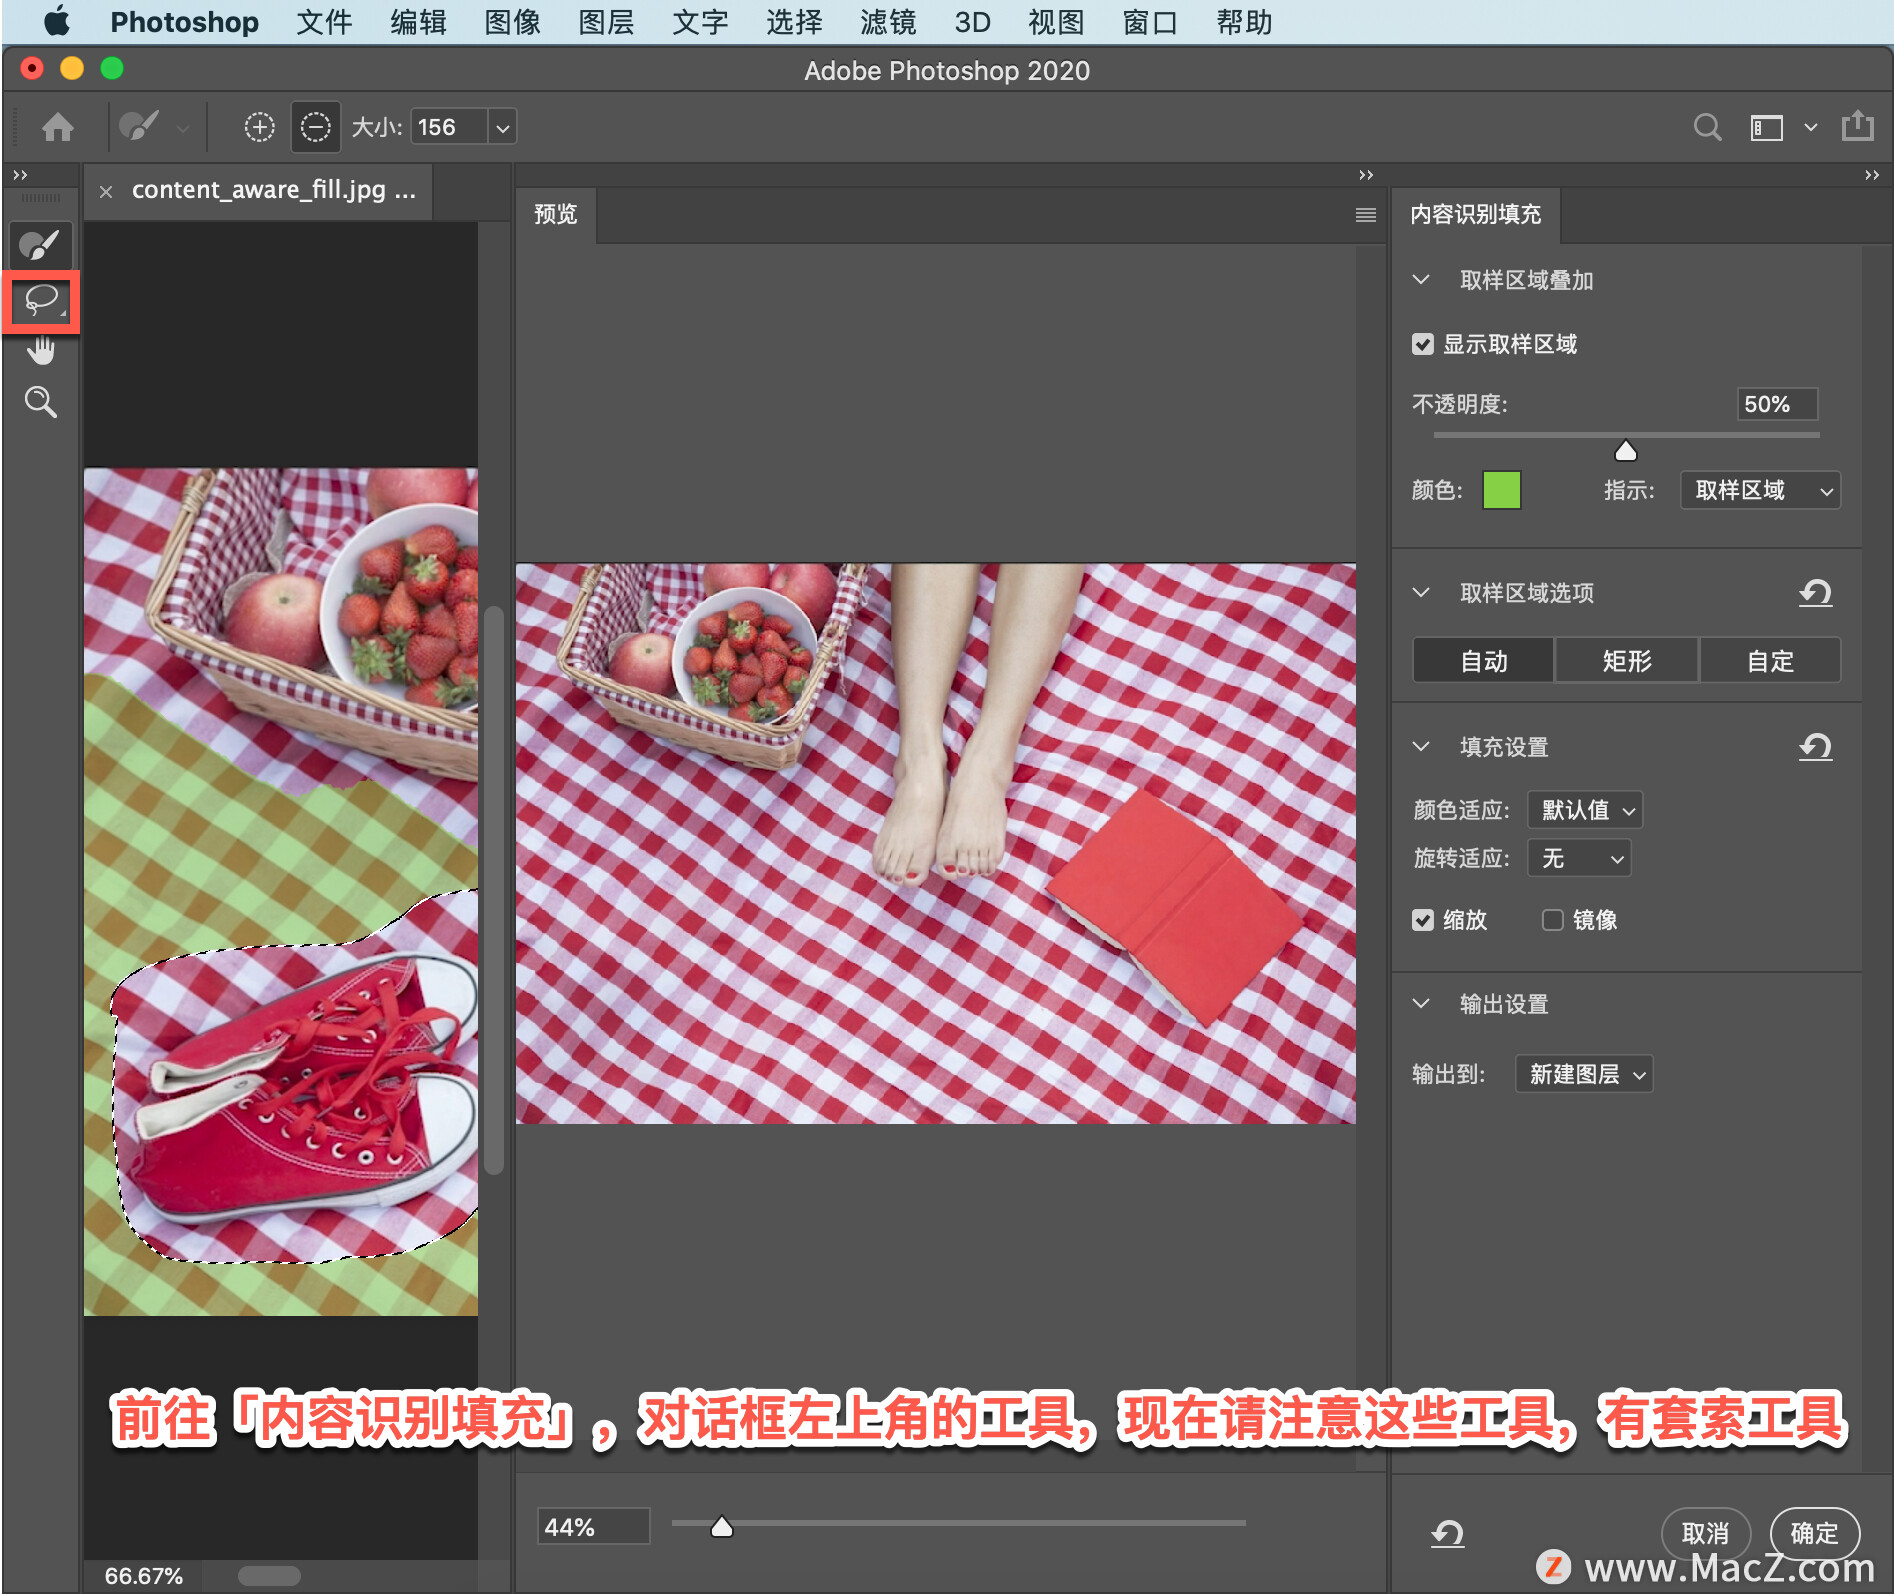Select the Sampling Brush tool in the left toolbar
Screen dimensions: 1894x1594
[41, 245]
